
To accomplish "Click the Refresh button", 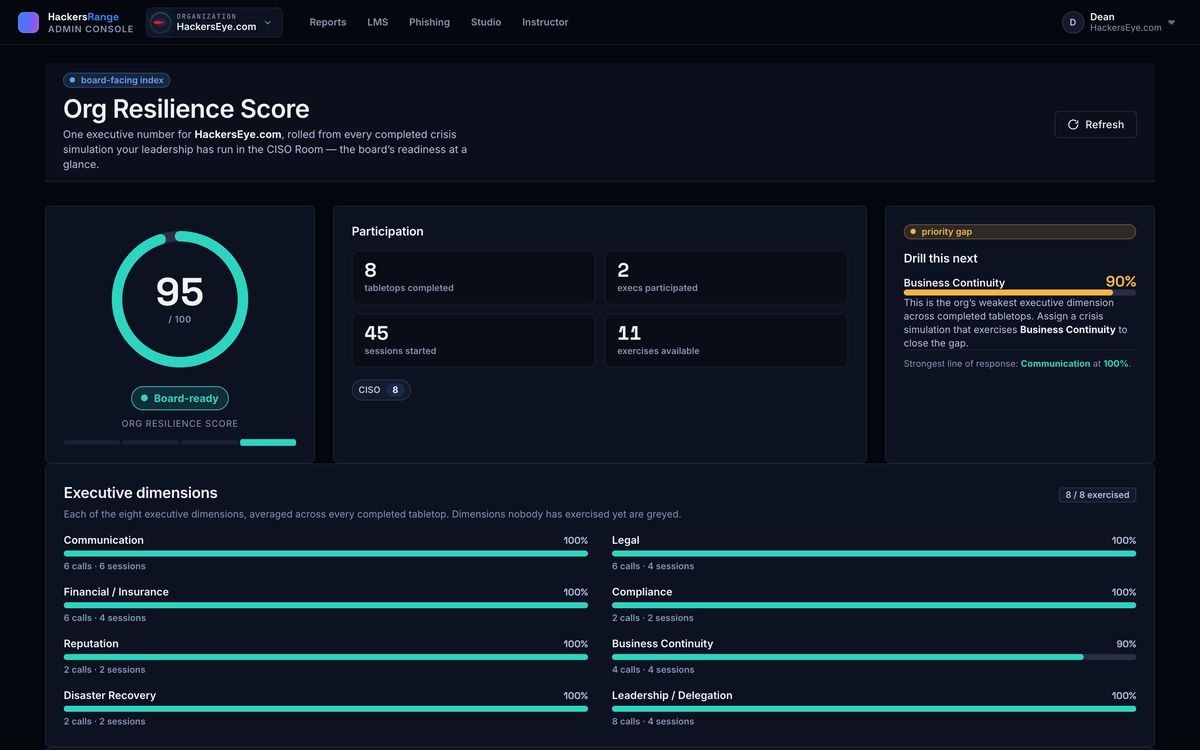I will click(1095, 124).
